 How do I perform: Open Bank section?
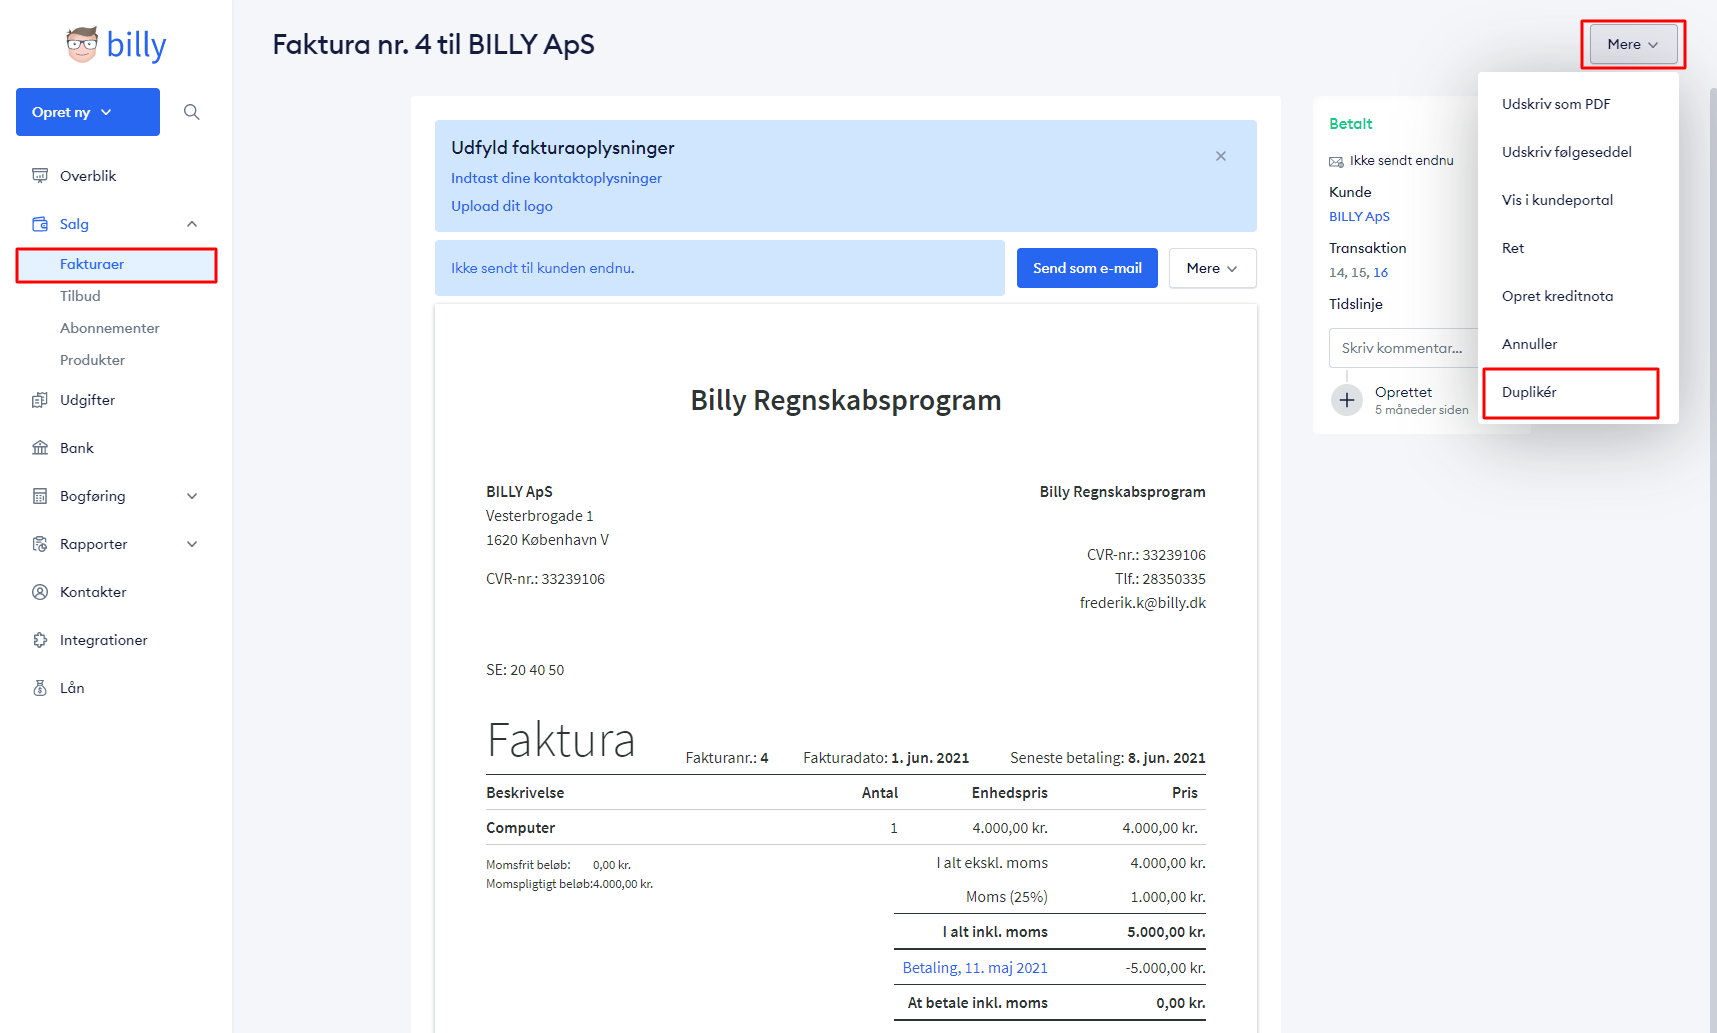pos(77,448)
